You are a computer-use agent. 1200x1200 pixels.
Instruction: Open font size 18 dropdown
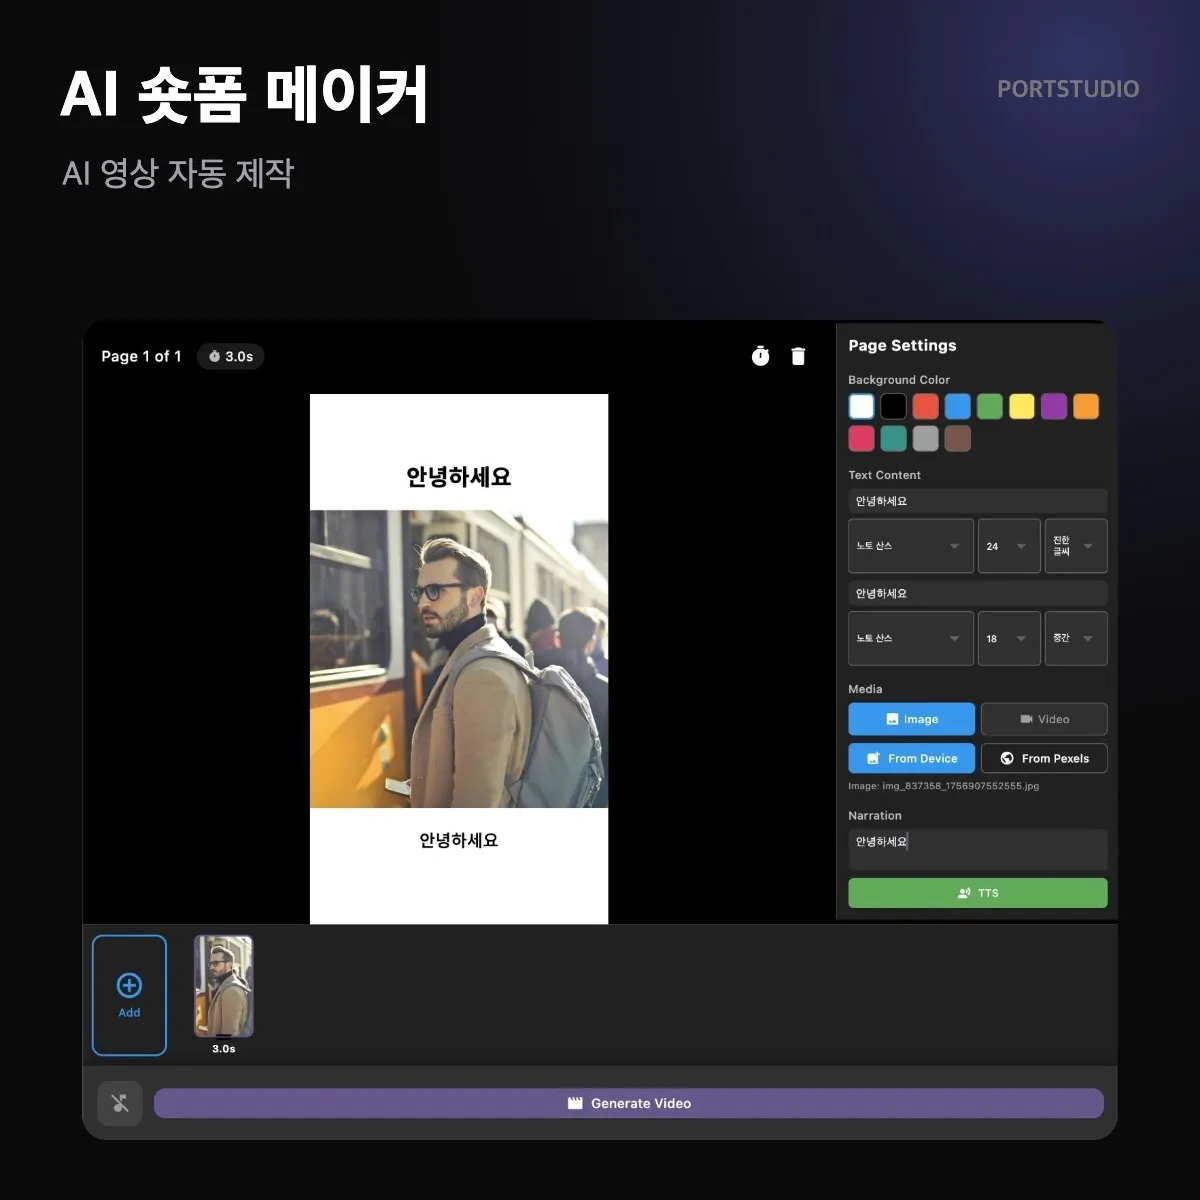[1009, 638]
